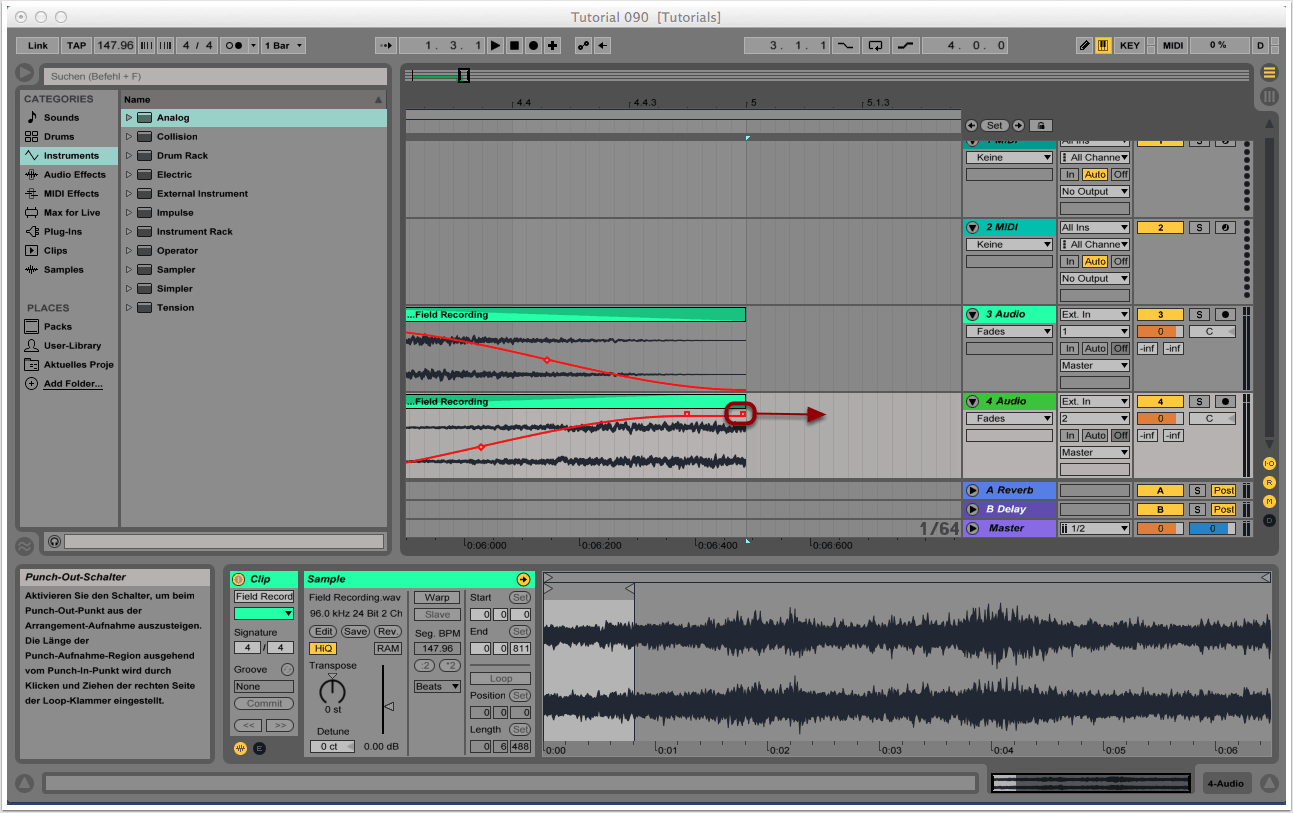This screenshot has width=1293, height=813.
Task: Toggle the HiQ switch in Sample box
Action: tap(322, 648)
